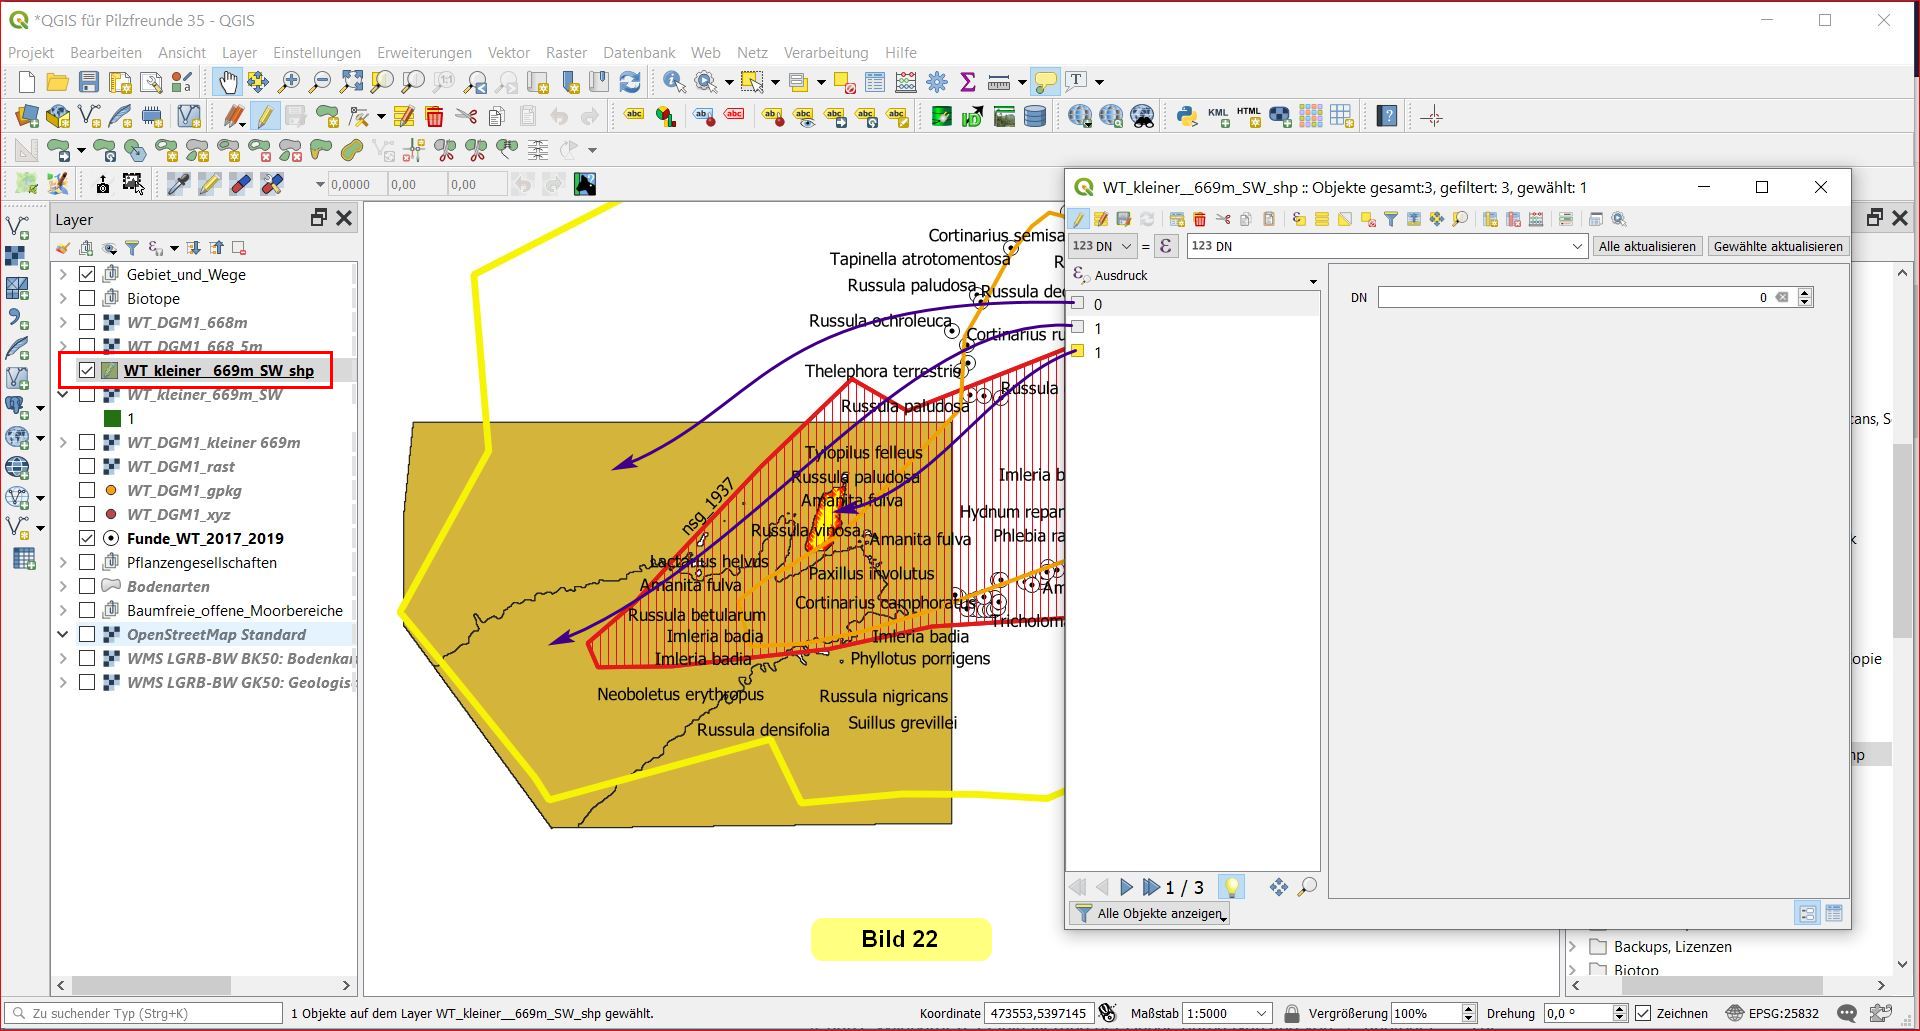Open the Python console
1920x1031 pixels.
[1186, 117]
